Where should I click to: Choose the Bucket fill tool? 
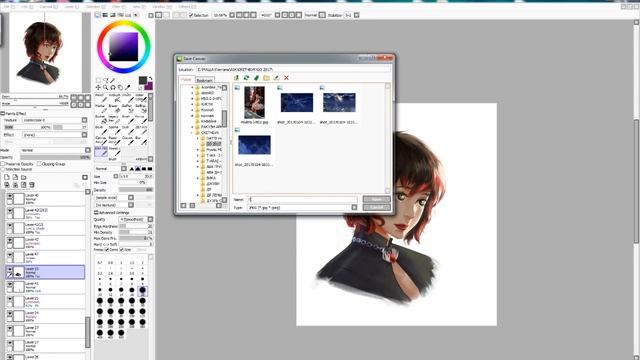[100, 119]
